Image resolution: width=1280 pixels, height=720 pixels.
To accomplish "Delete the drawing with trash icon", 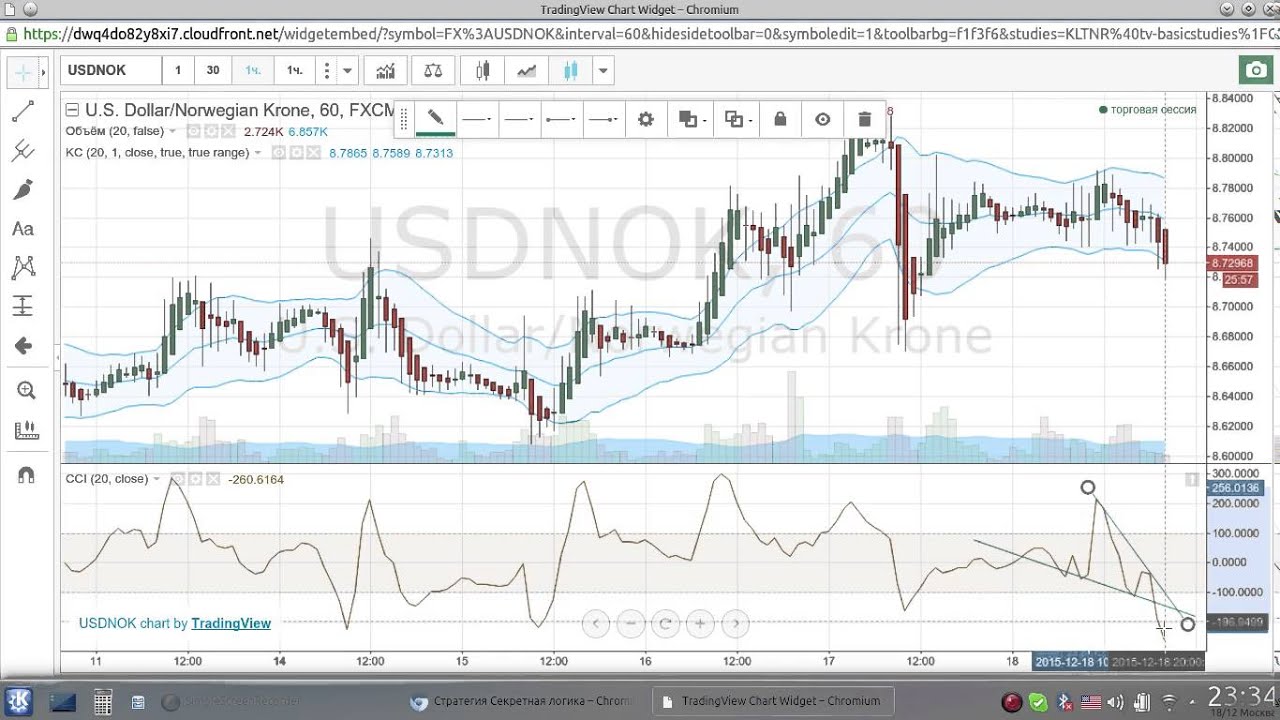I will [864, 119].
